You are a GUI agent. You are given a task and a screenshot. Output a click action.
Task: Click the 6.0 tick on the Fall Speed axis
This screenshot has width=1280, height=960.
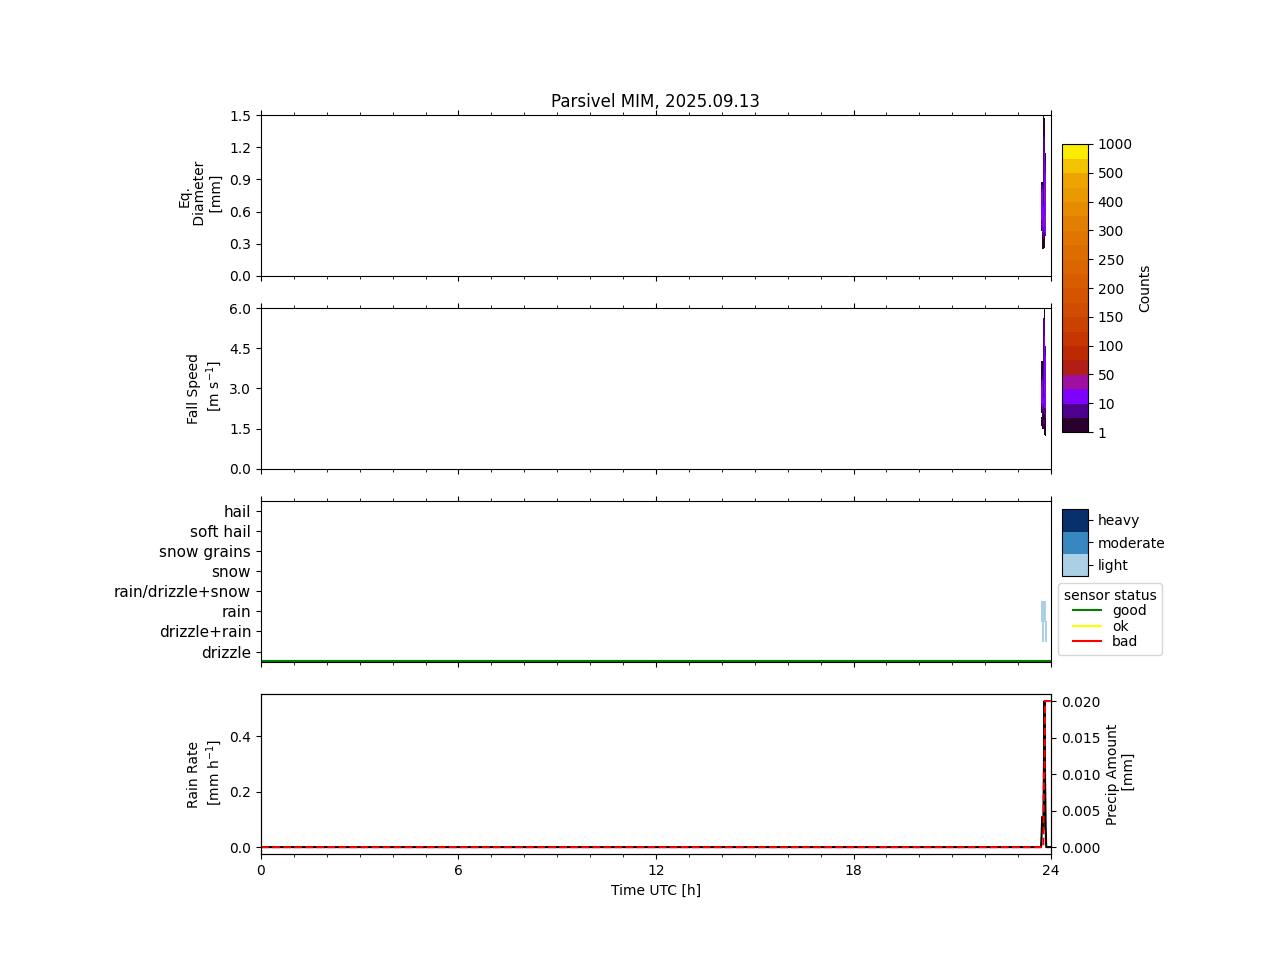pos(240,309)
